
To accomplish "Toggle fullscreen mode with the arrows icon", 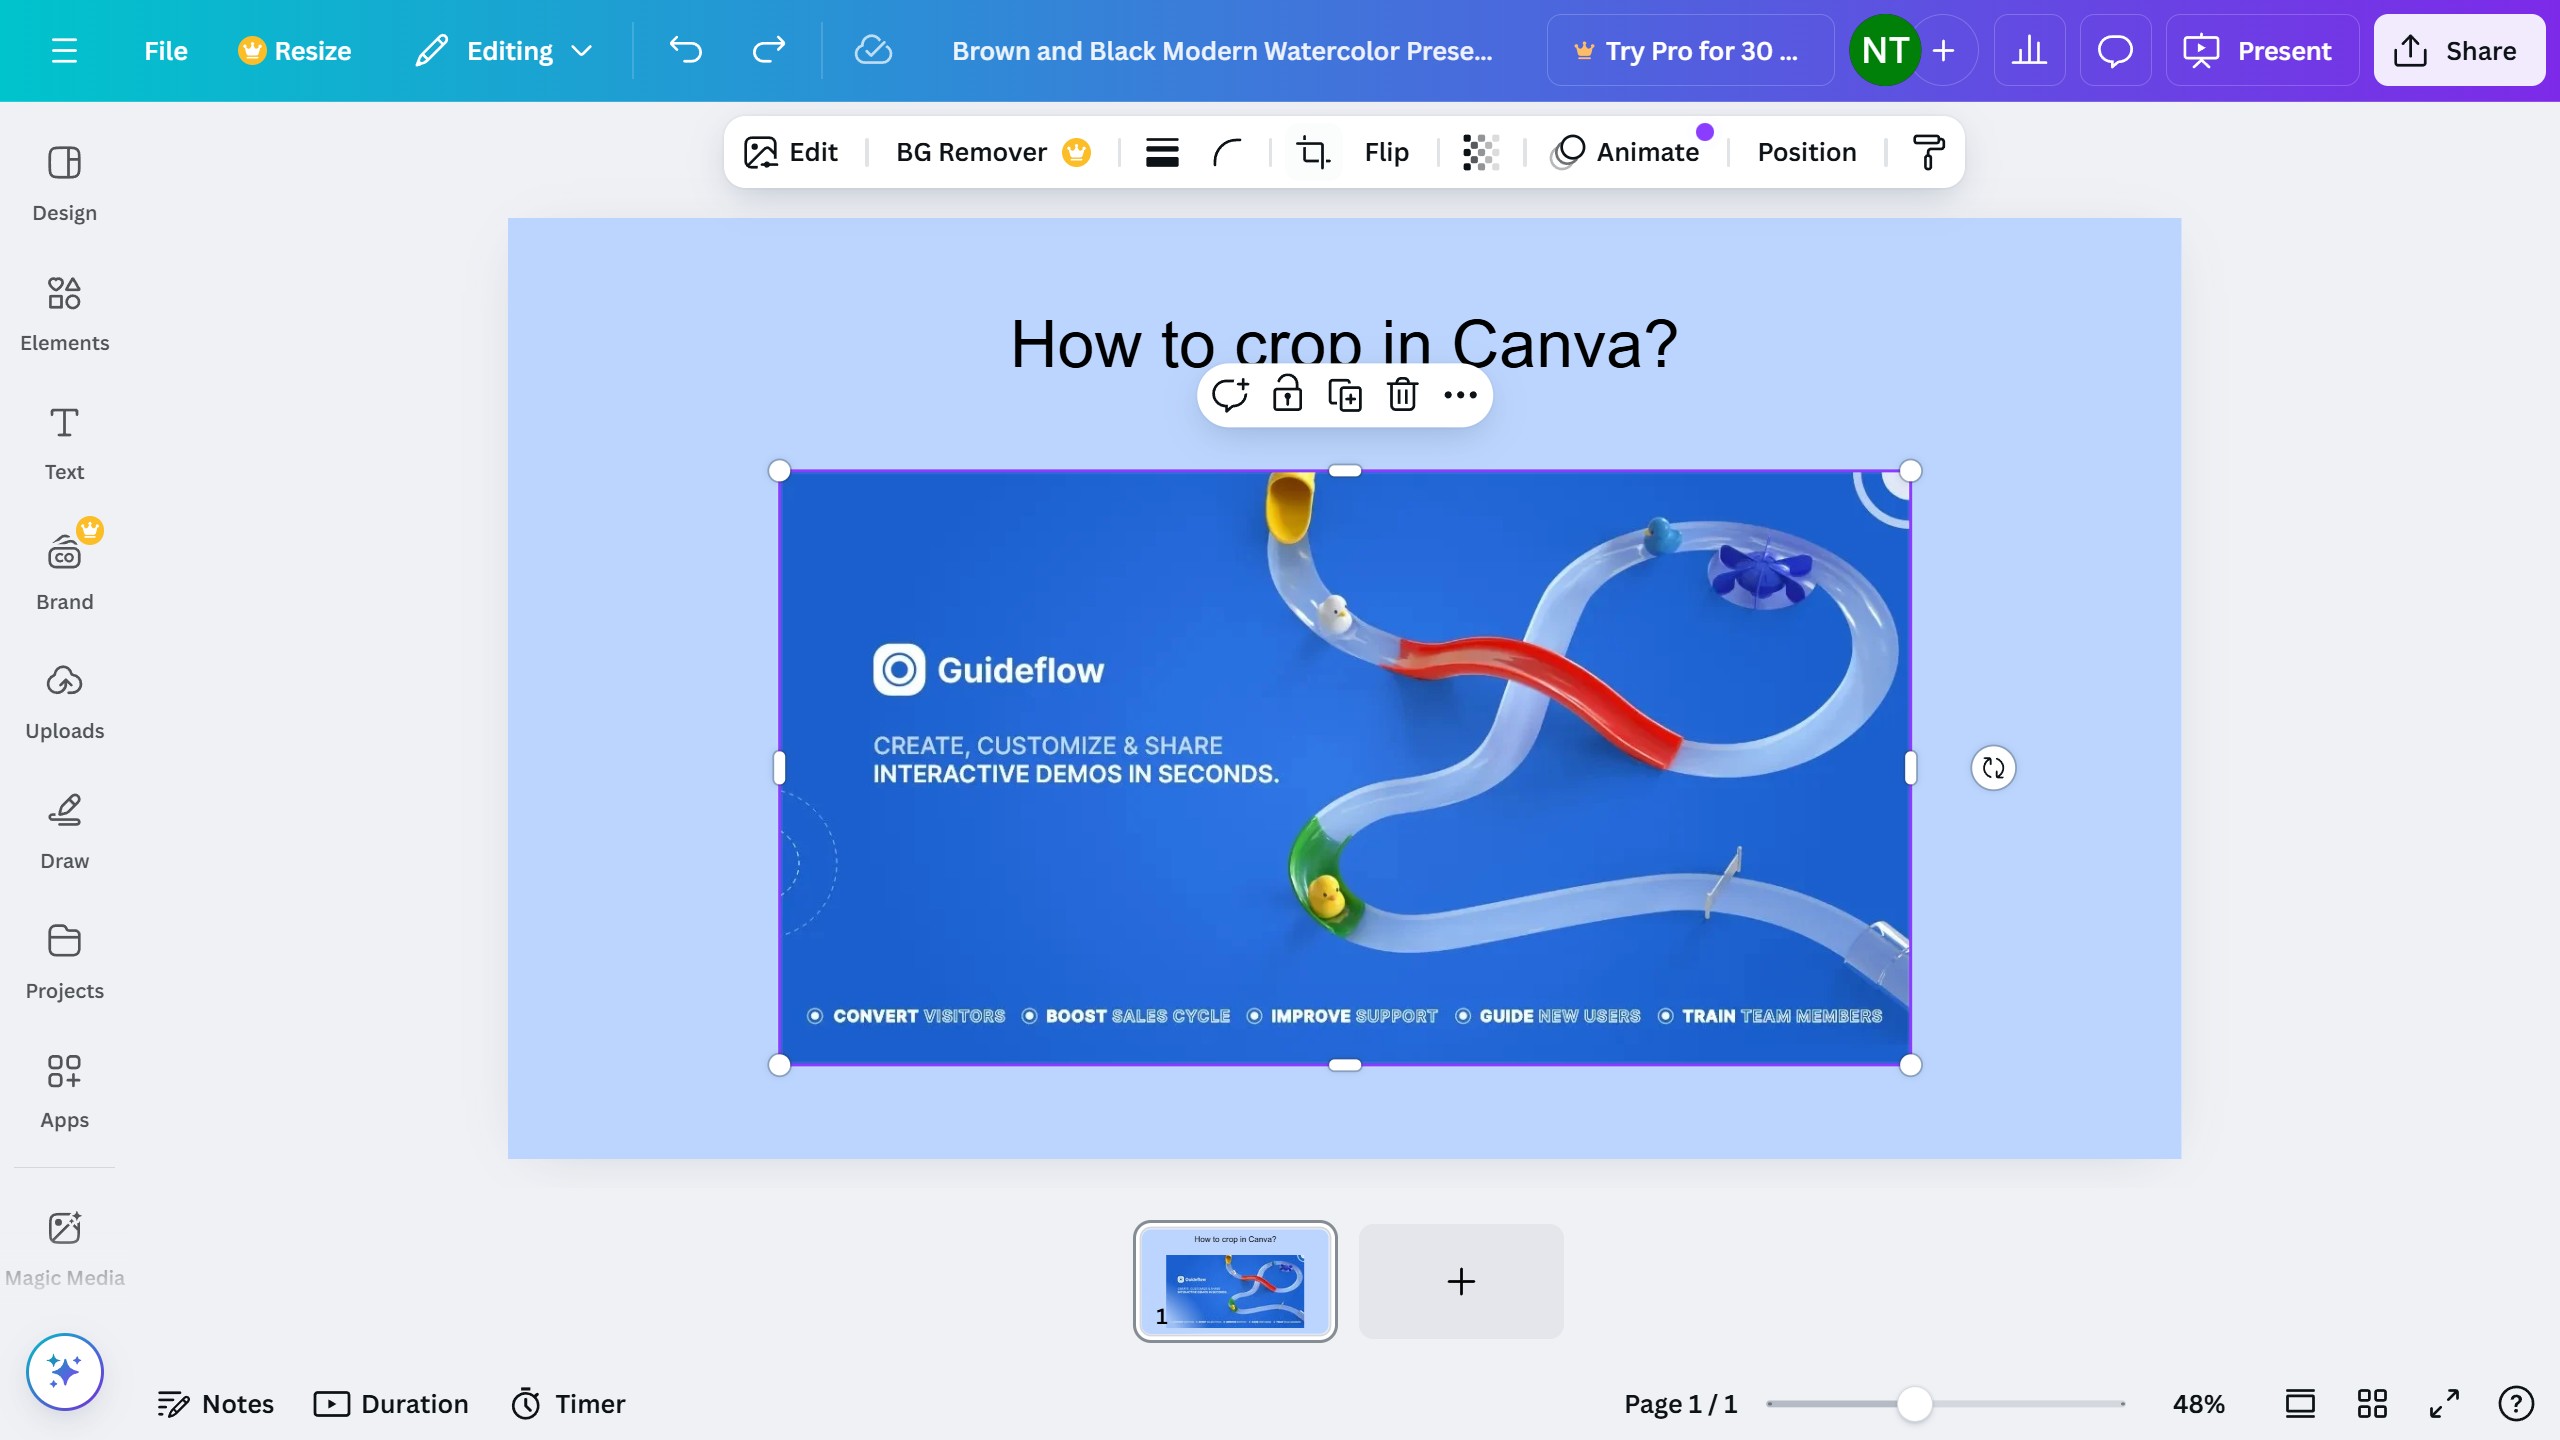I will tap(2444, 1404).
